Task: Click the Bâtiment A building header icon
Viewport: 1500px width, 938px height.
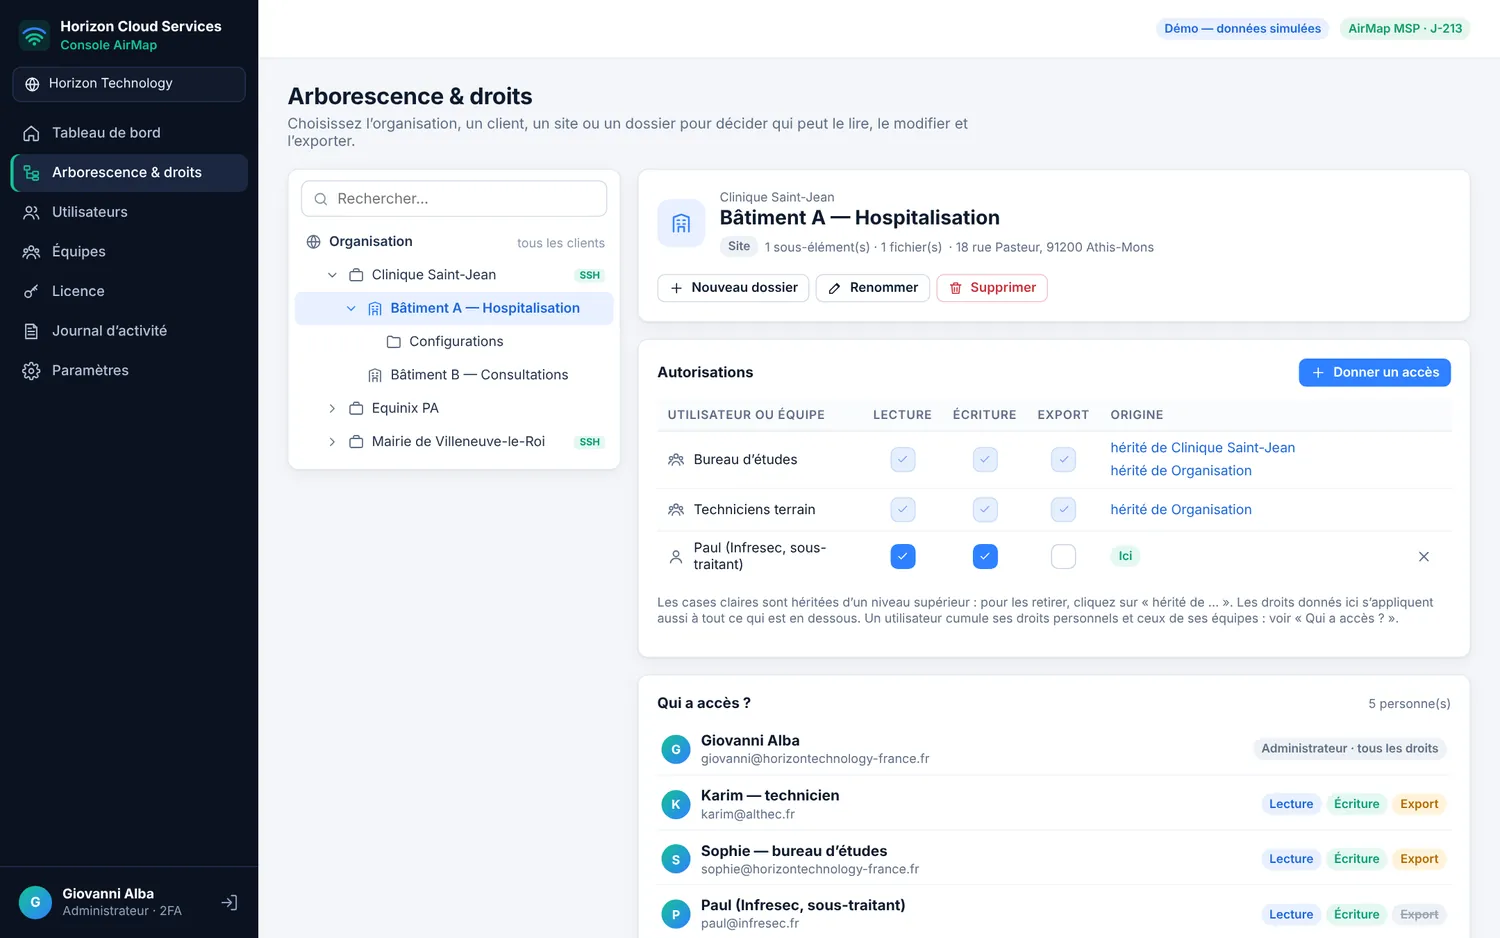Action: tap(681, 223)
